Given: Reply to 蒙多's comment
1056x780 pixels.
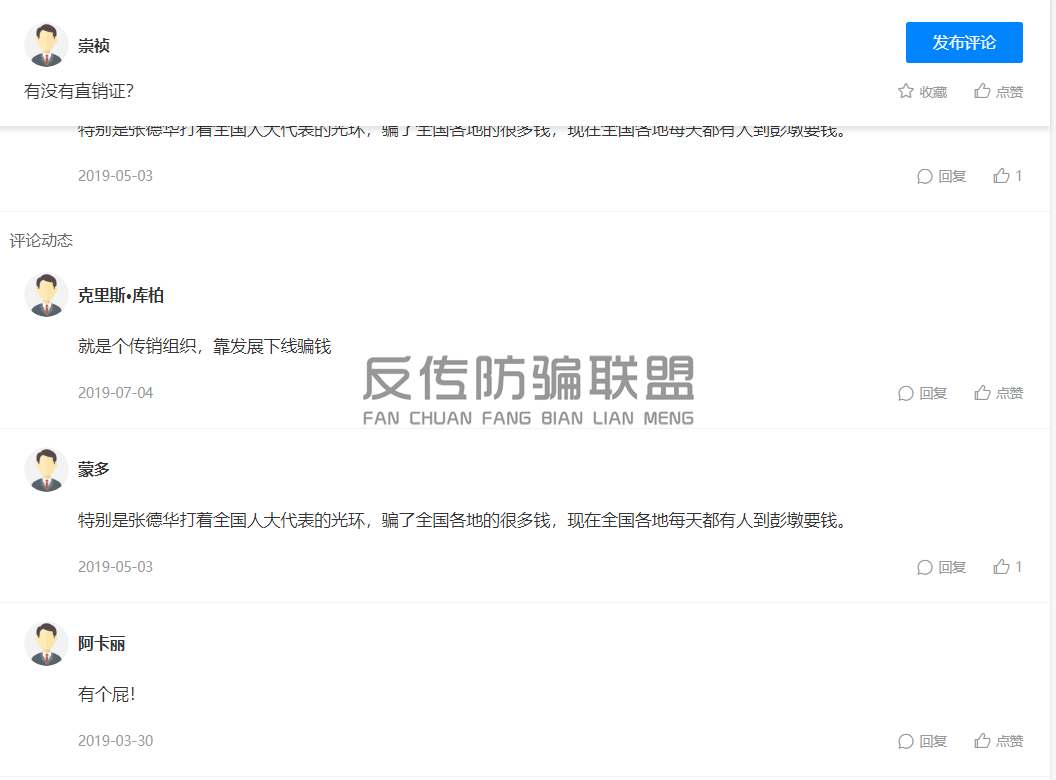Looking at the screenshot, I should pos(941,567).
